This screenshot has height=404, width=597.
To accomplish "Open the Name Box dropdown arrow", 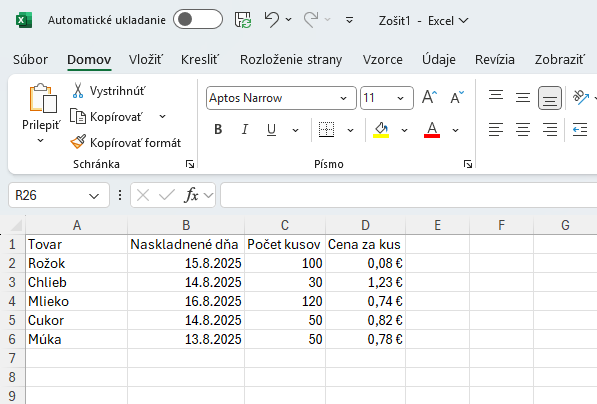I will 94,196.
